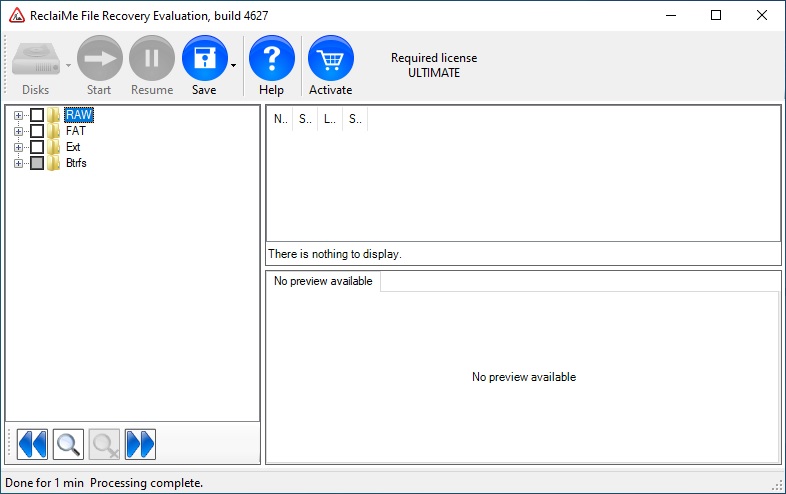
Task: Click the next double-right-arrow button
Action: point(140,444)
